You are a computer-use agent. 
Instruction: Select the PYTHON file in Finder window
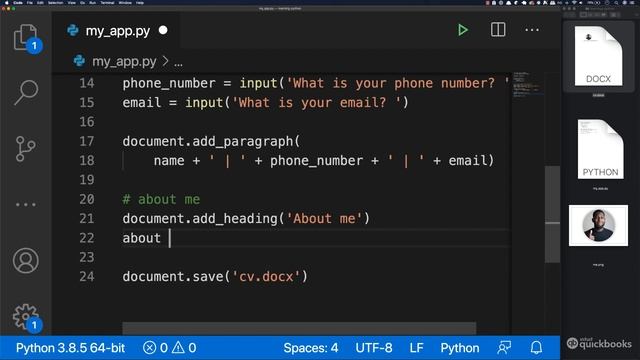click(600, 149)
